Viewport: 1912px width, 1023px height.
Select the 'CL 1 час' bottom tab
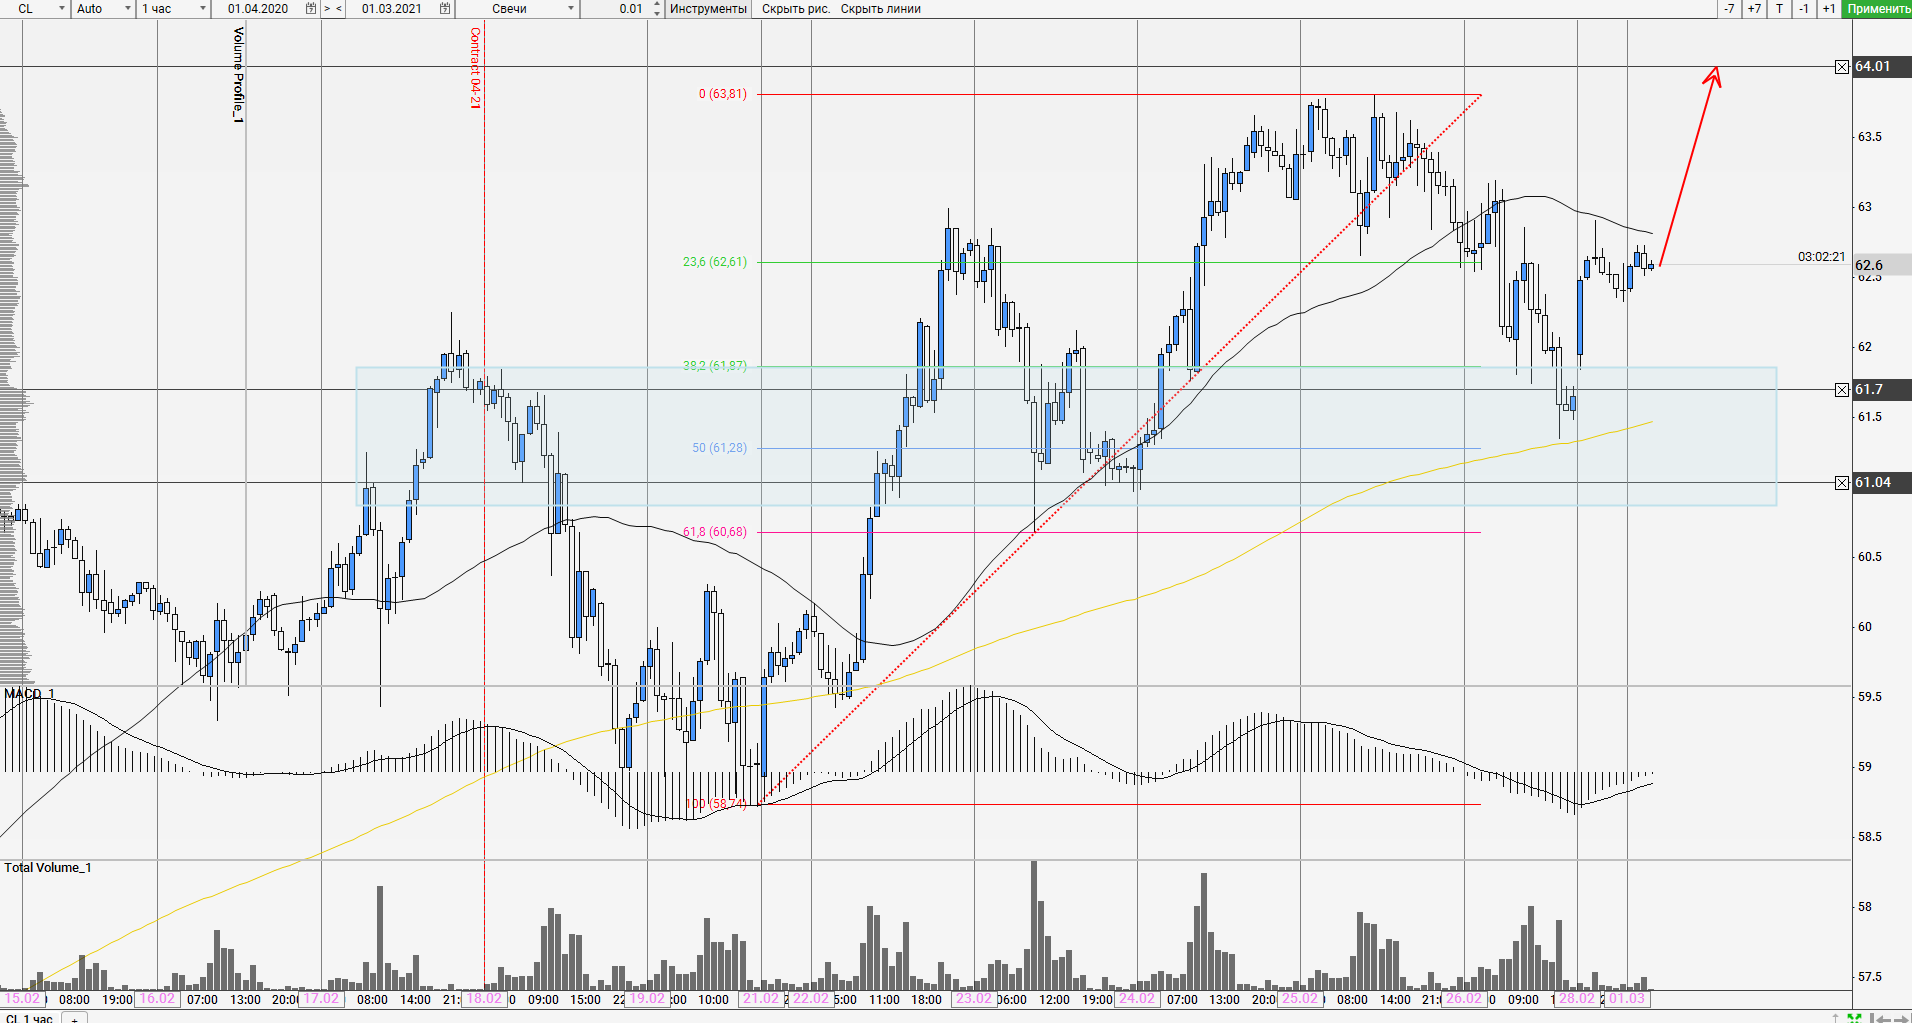(x=29, y=1018)
